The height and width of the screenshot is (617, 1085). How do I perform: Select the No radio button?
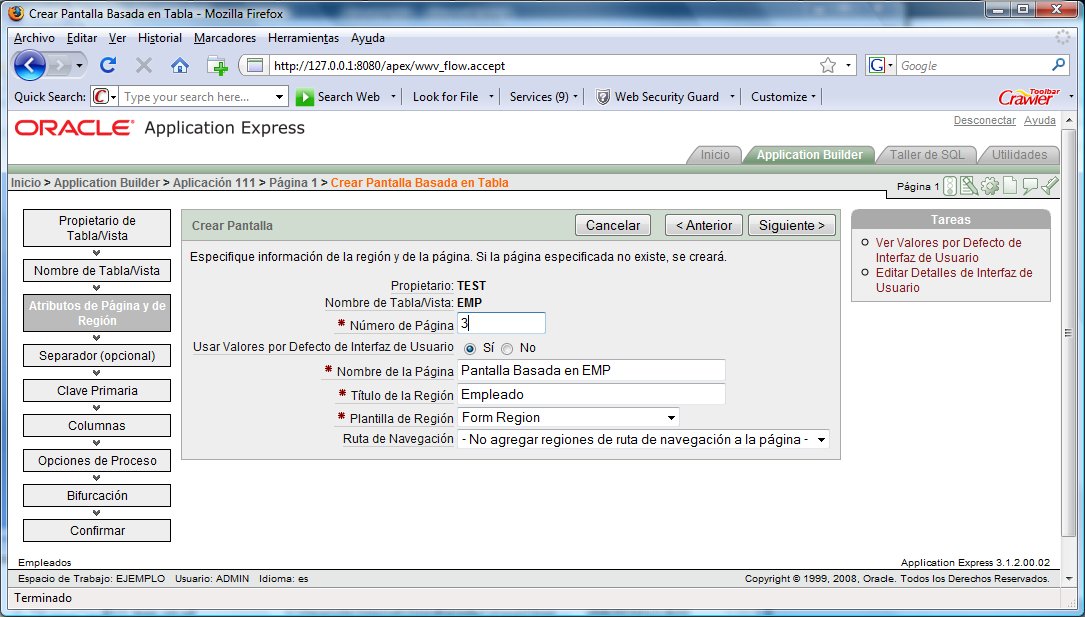click(x=507, y=349)
